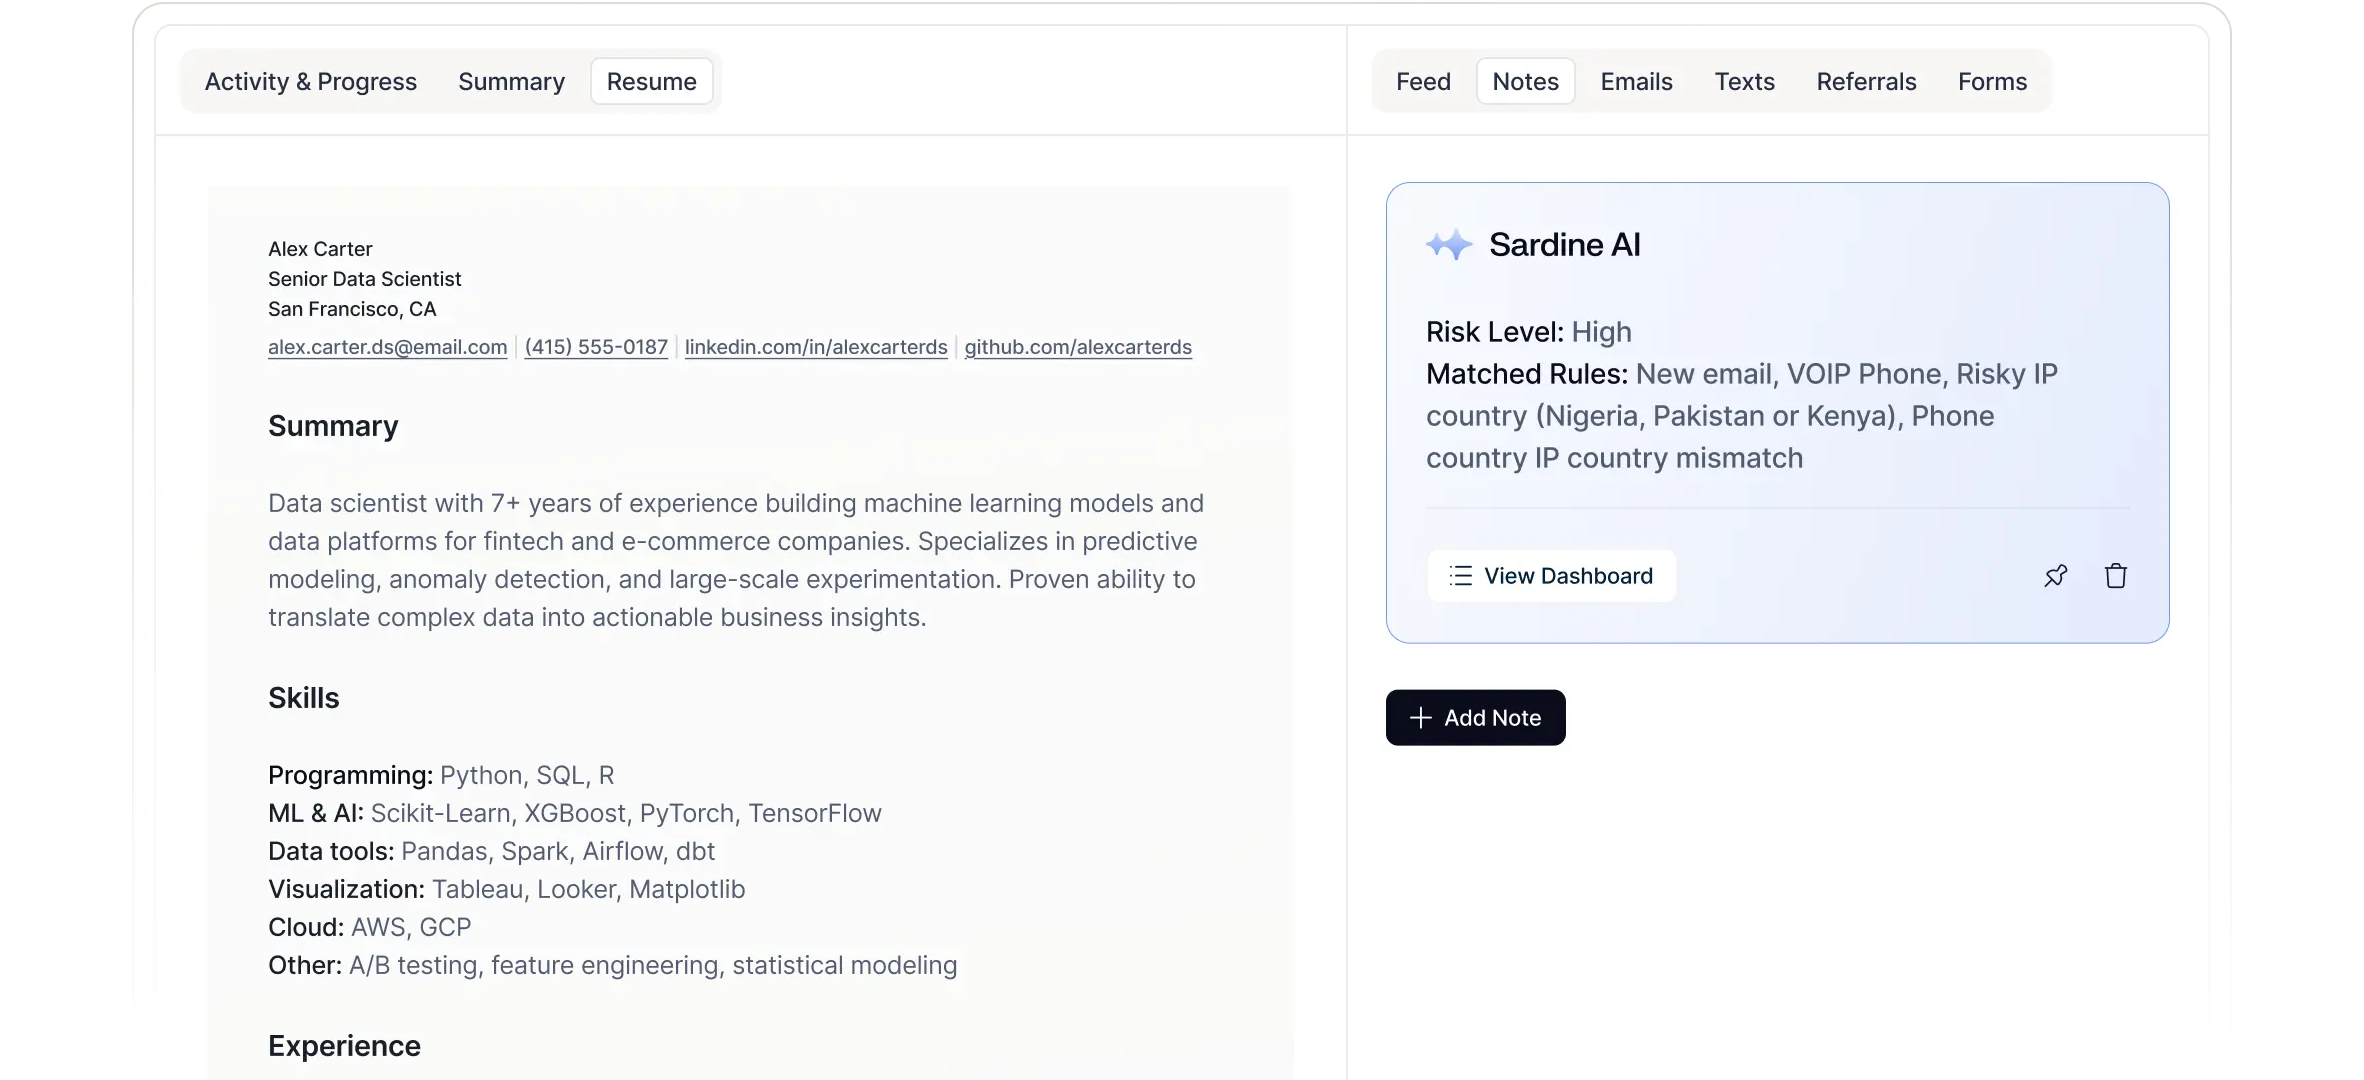Switch to the Emails tab
2364x1080 pixels.
[x=1636, y=82]
